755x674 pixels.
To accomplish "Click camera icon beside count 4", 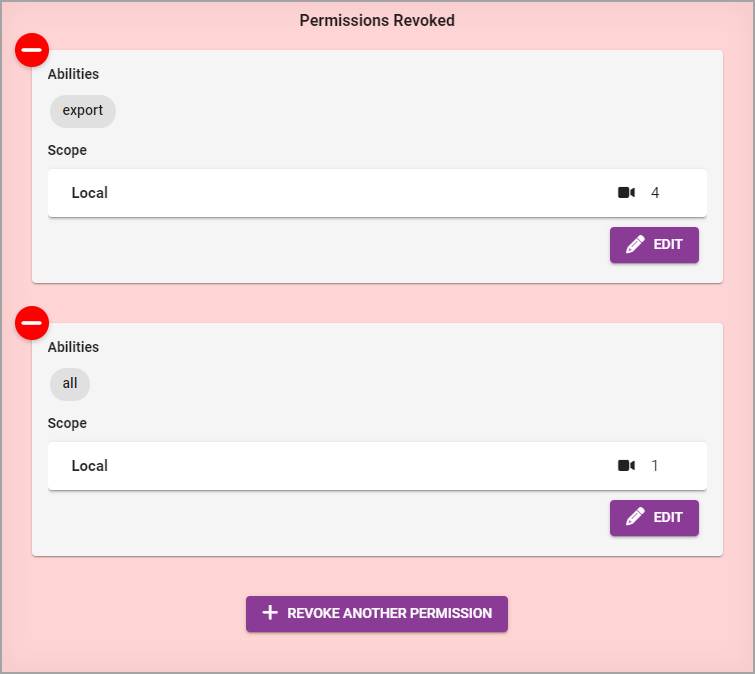I will (626, 193).
